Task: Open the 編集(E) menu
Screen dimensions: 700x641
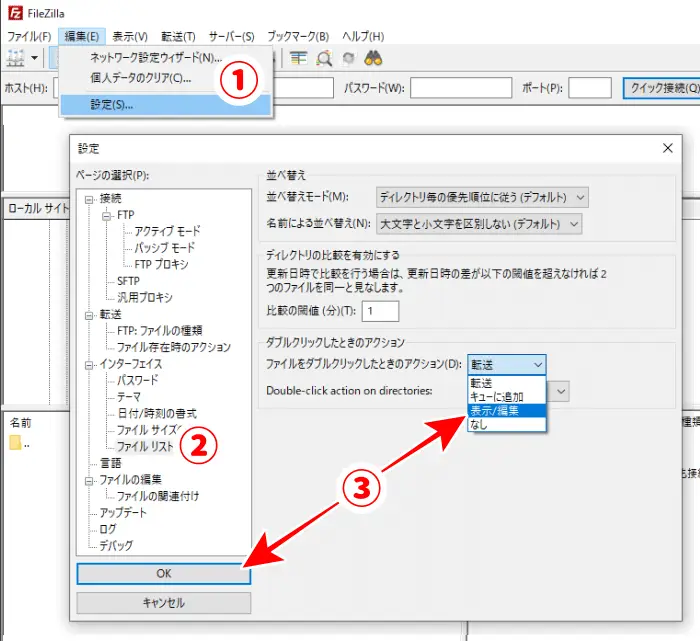Action: pos(82,36)
